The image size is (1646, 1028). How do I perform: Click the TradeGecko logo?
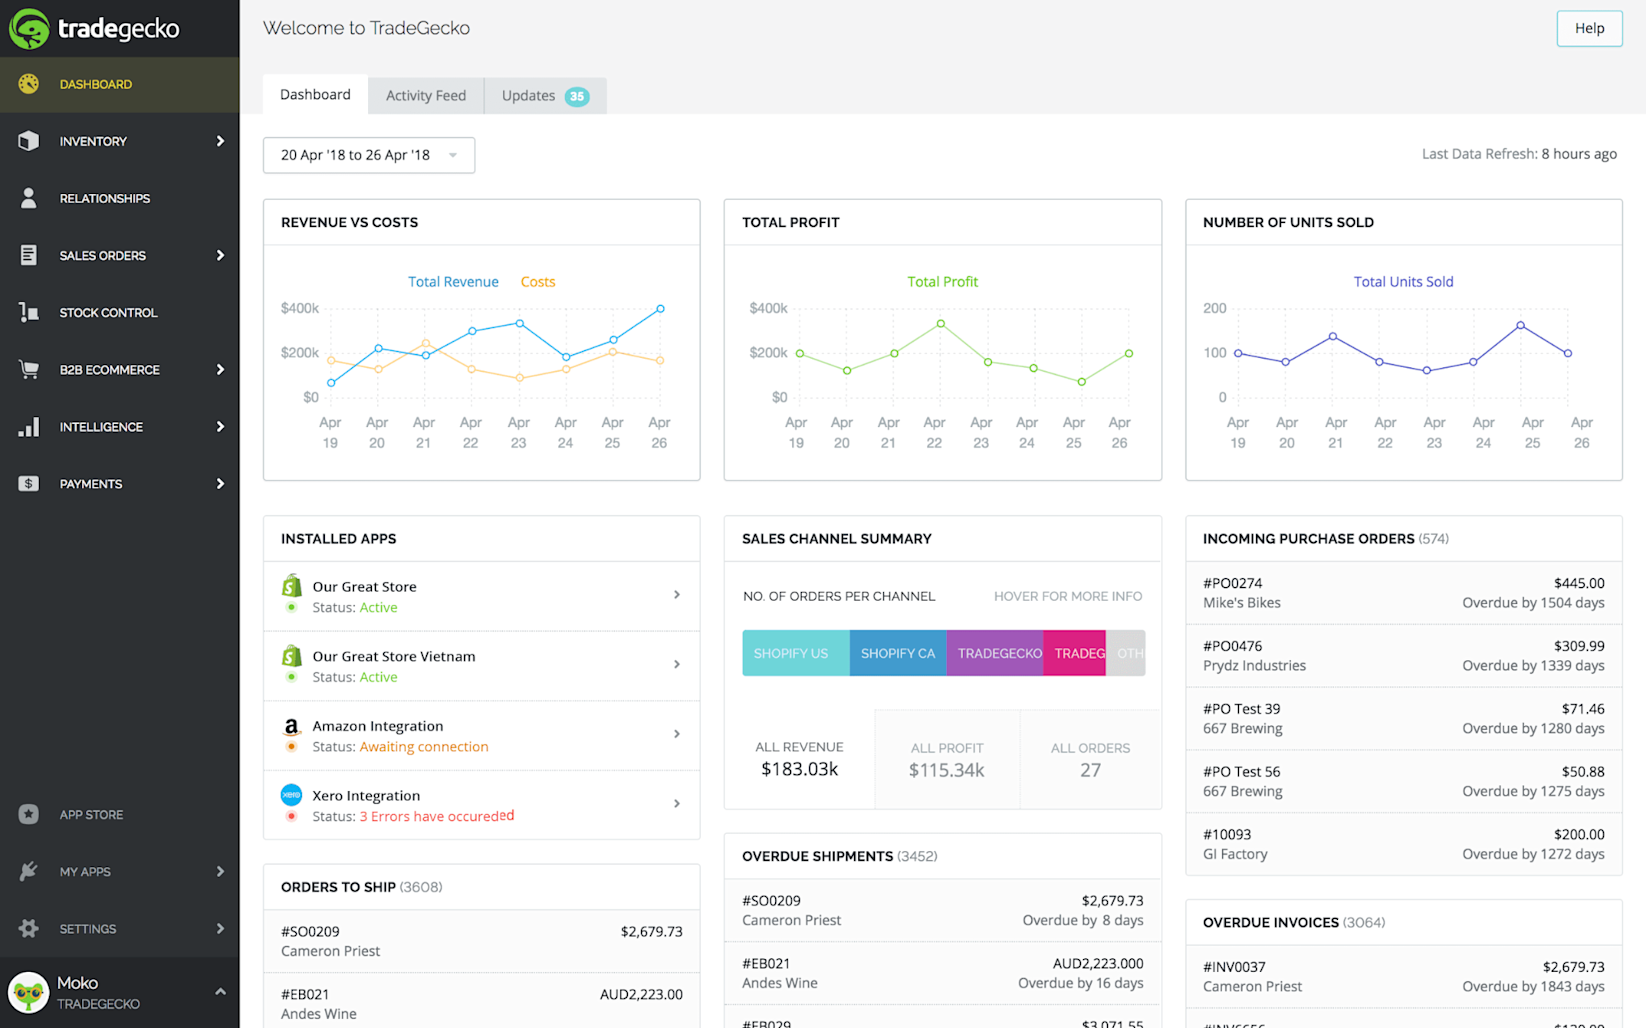tap(94, 28)
